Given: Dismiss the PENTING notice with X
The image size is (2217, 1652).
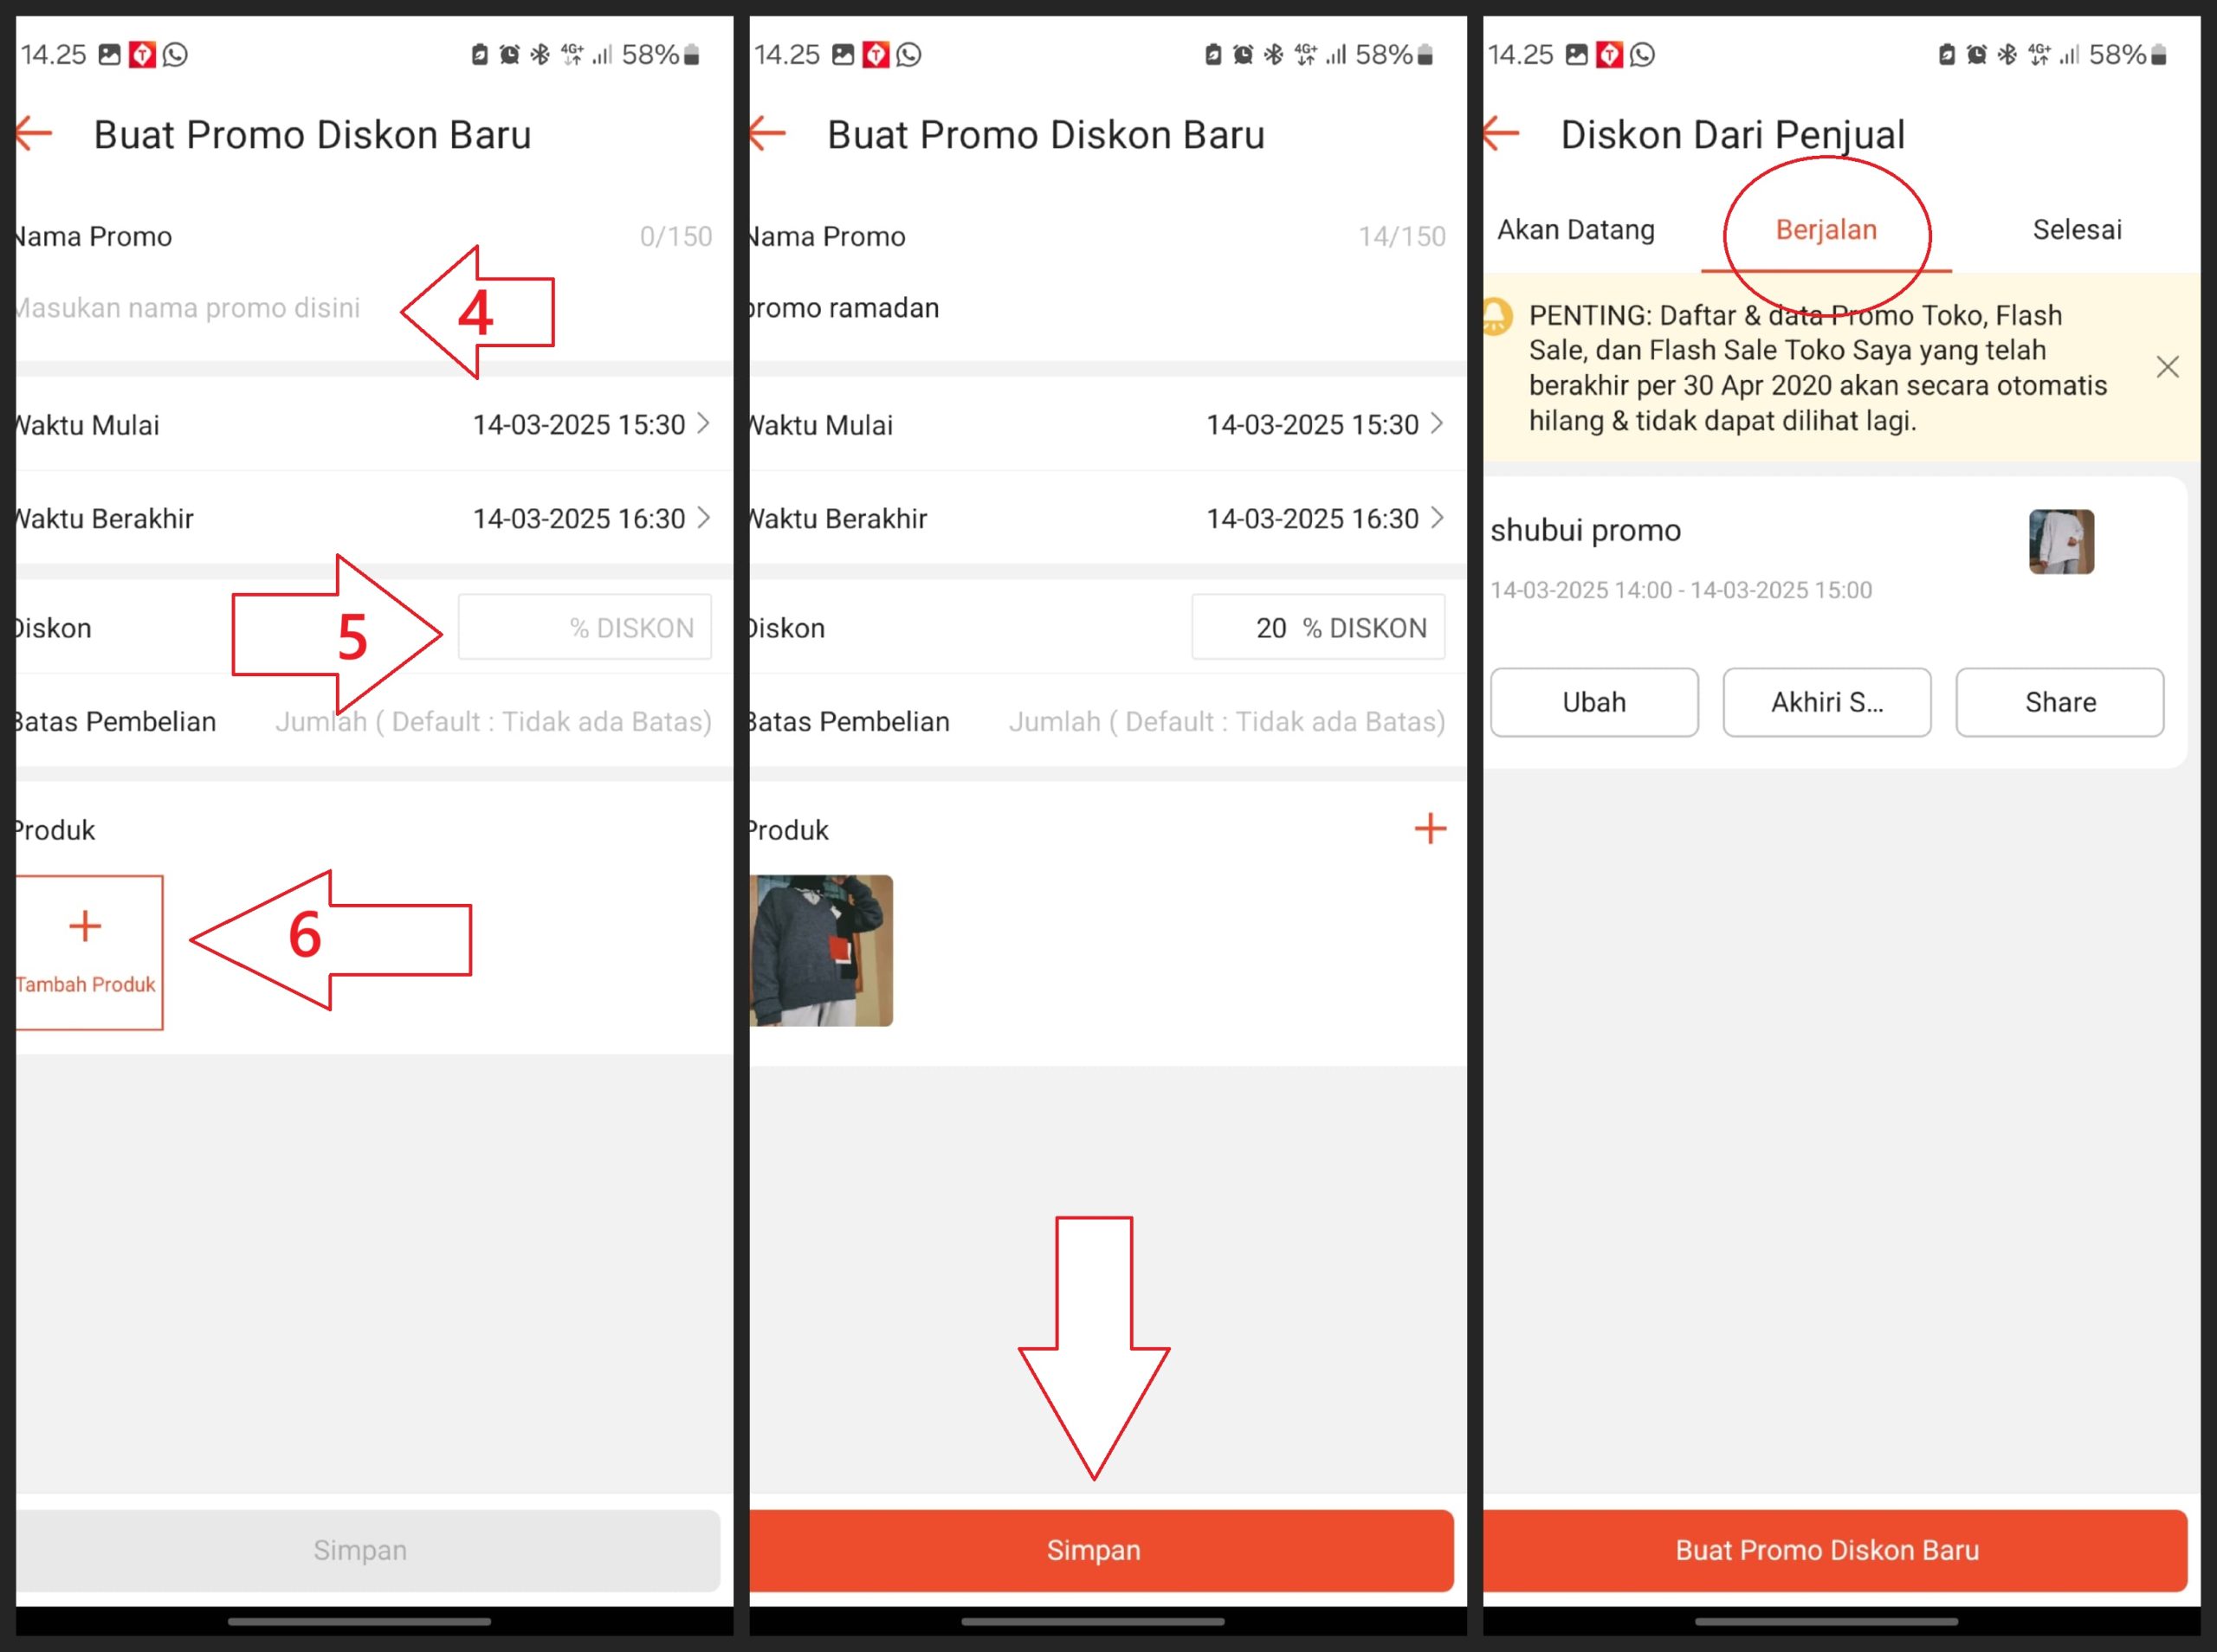Looking at the screenshot, I should [2167, 367].
